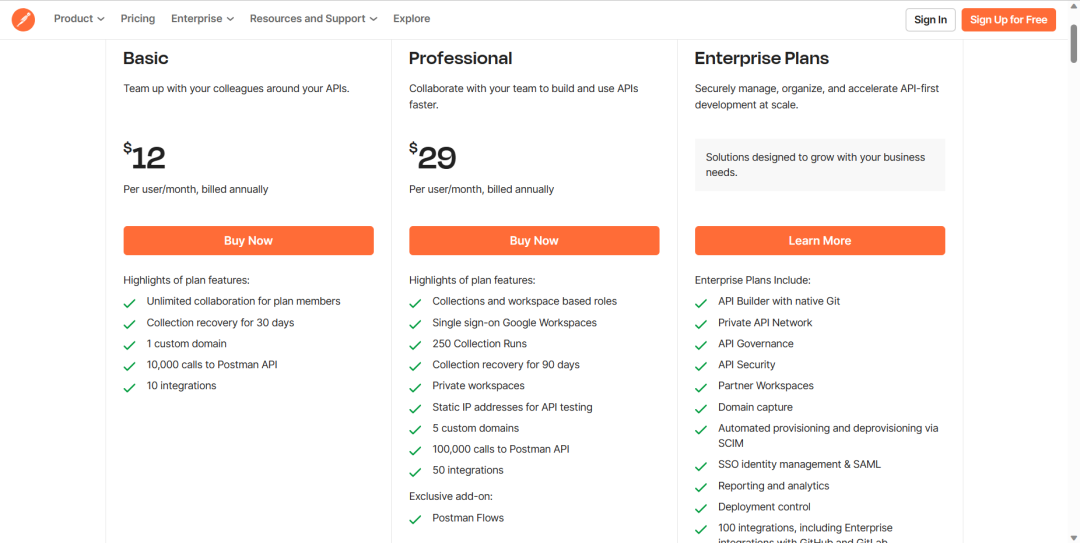
Task: Click Learn More for Enterprise Plans
Action: click(x=819, y=241)
